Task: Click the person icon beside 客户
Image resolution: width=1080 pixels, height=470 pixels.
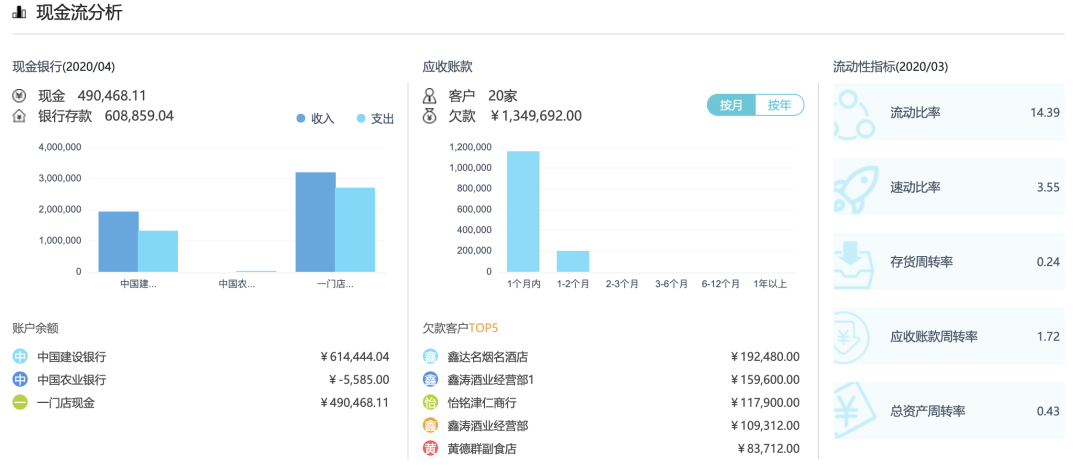Action: [x=430, y=96]
